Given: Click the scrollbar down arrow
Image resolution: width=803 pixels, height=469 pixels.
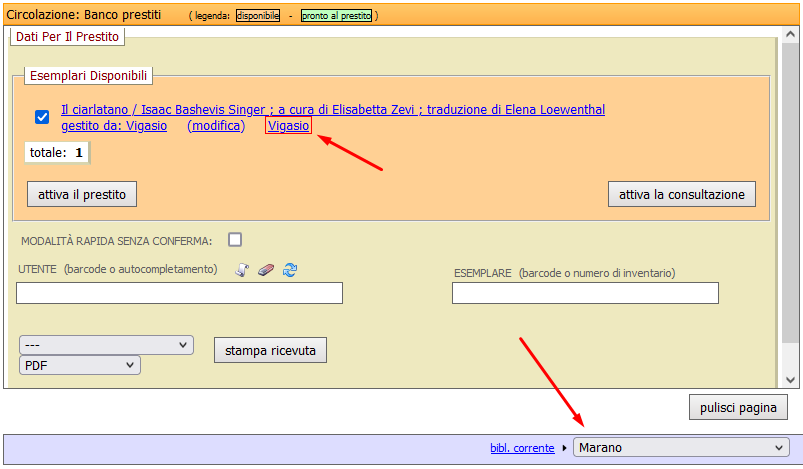Looking at the screenshot, I should pyautogui.click(x=790, y=380).
